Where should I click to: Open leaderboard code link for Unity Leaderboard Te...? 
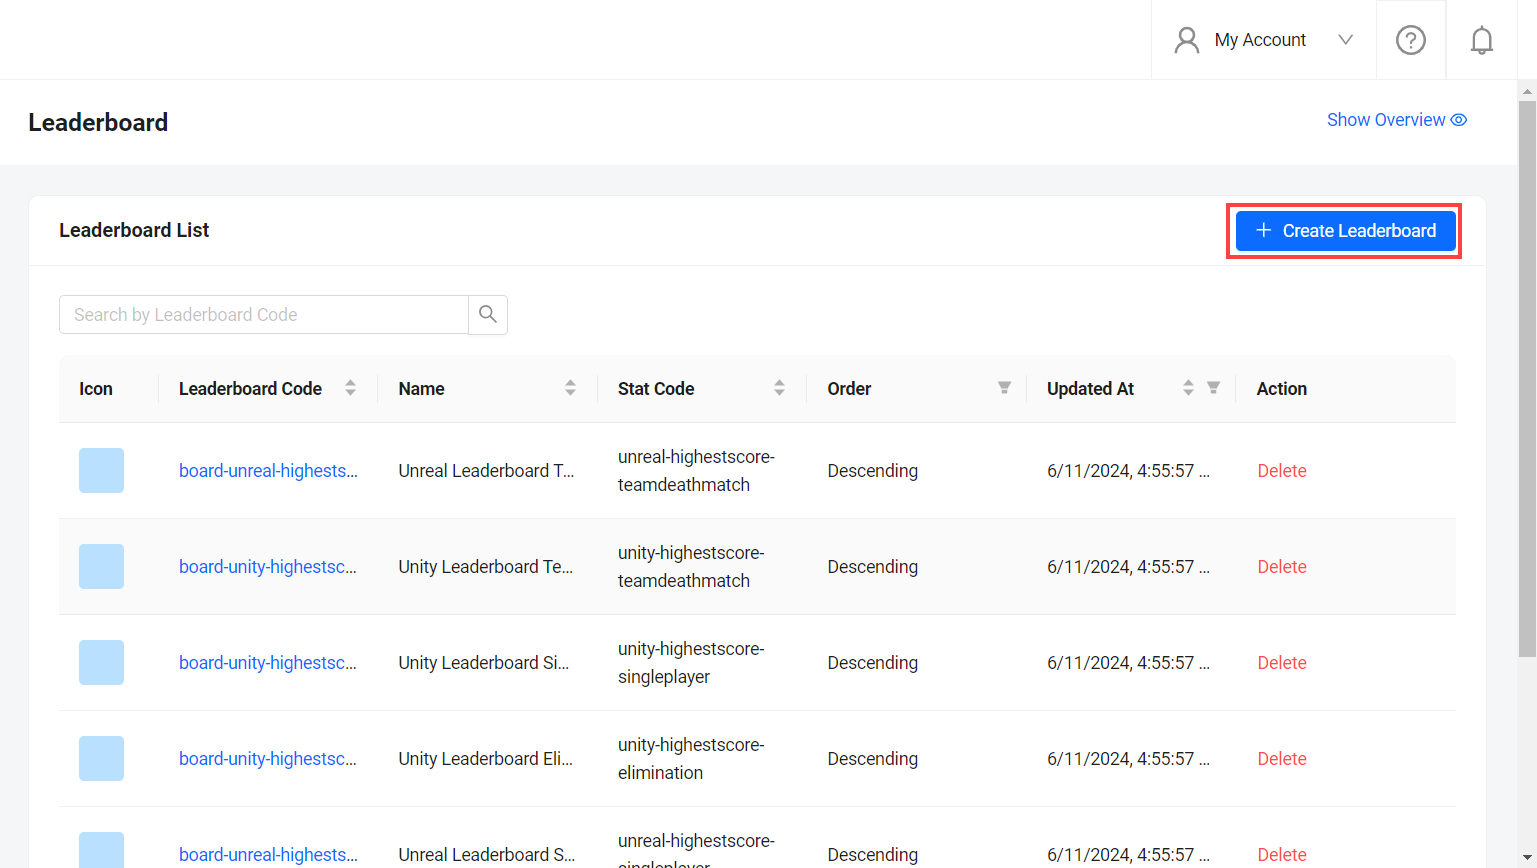coord(268,567)
